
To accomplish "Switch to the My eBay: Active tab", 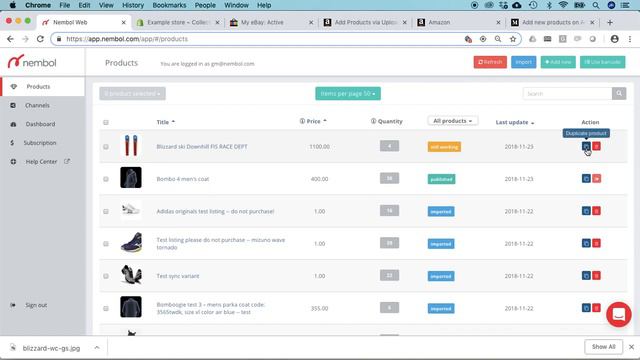I will (x=271, y=22).
